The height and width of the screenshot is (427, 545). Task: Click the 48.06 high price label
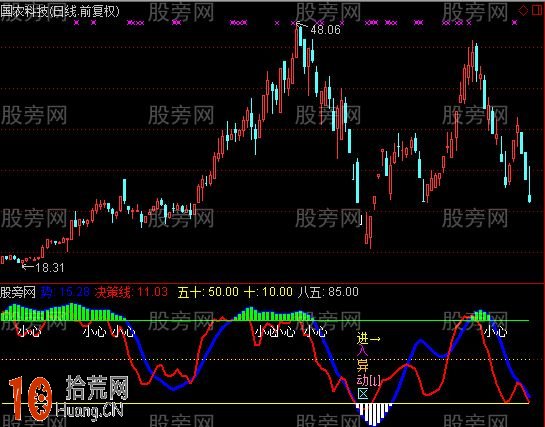[326, 30]
